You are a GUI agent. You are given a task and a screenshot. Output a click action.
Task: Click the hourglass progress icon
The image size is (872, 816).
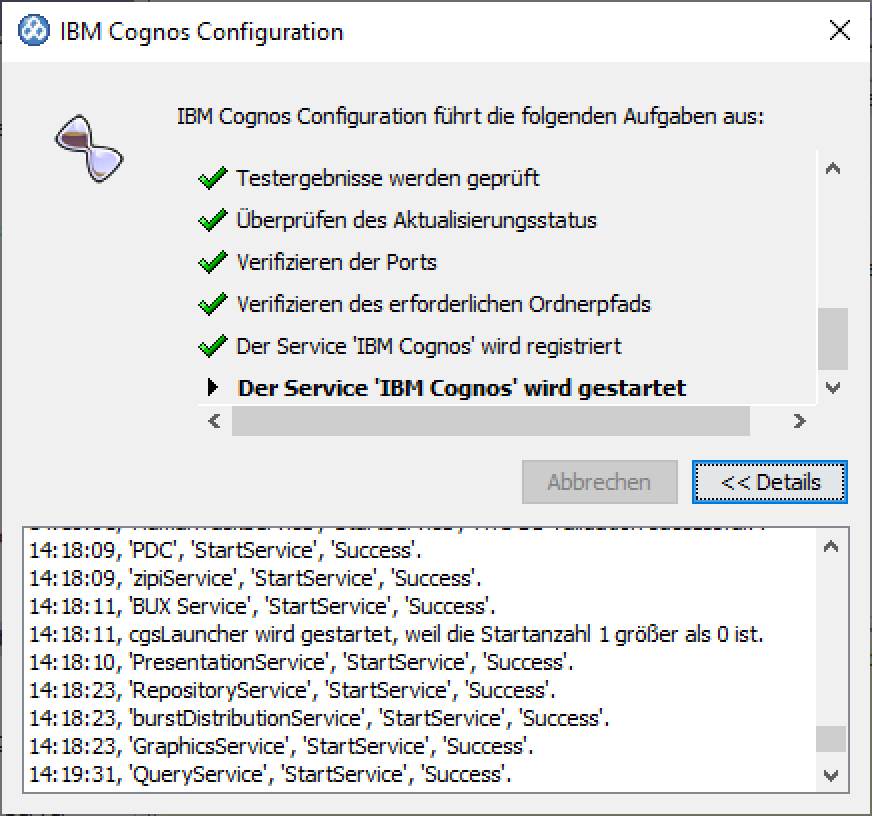(88, 148)
